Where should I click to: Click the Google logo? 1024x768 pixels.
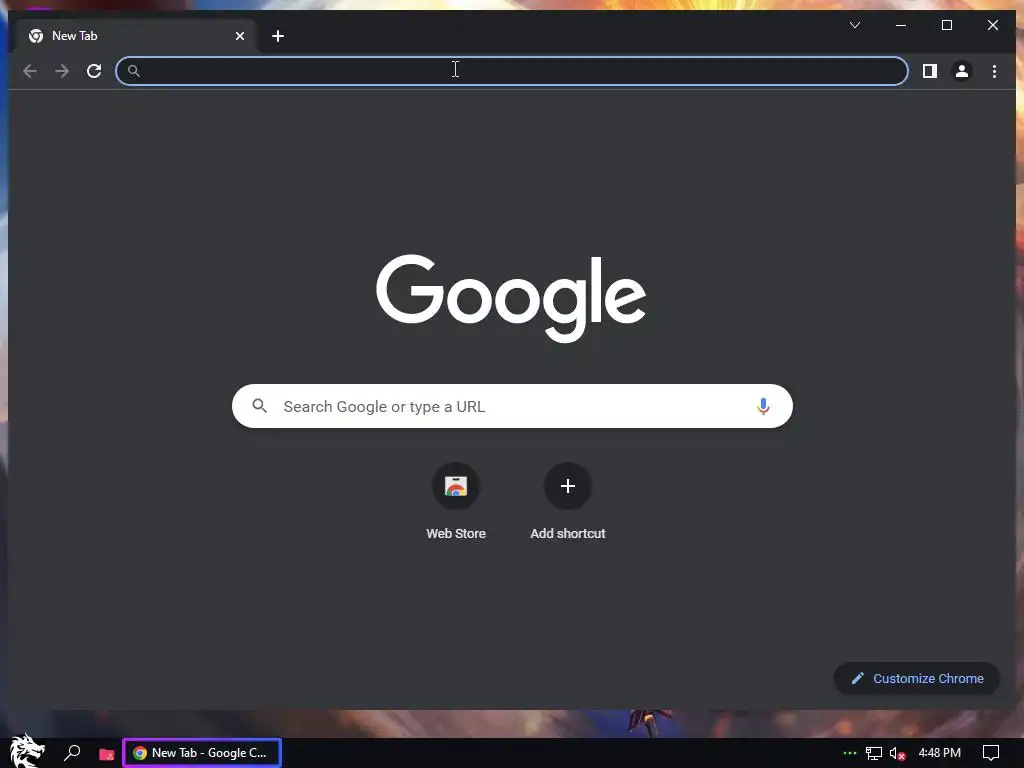[511, 298]
